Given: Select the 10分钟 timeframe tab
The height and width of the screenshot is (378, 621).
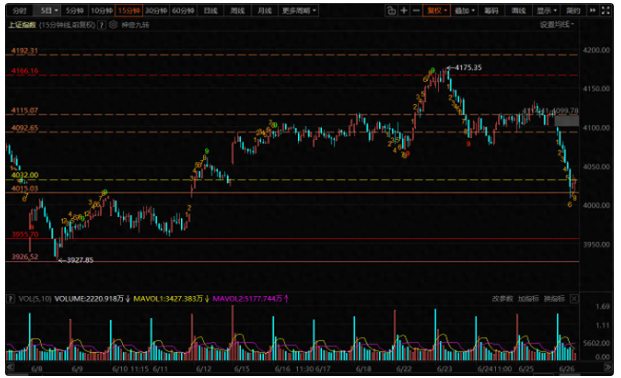Looking at the screenshot, I should coord(102,11).
